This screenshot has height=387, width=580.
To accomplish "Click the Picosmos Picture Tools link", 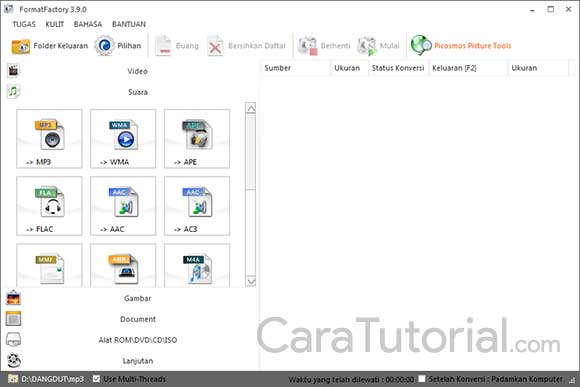I will coord(473,46).
